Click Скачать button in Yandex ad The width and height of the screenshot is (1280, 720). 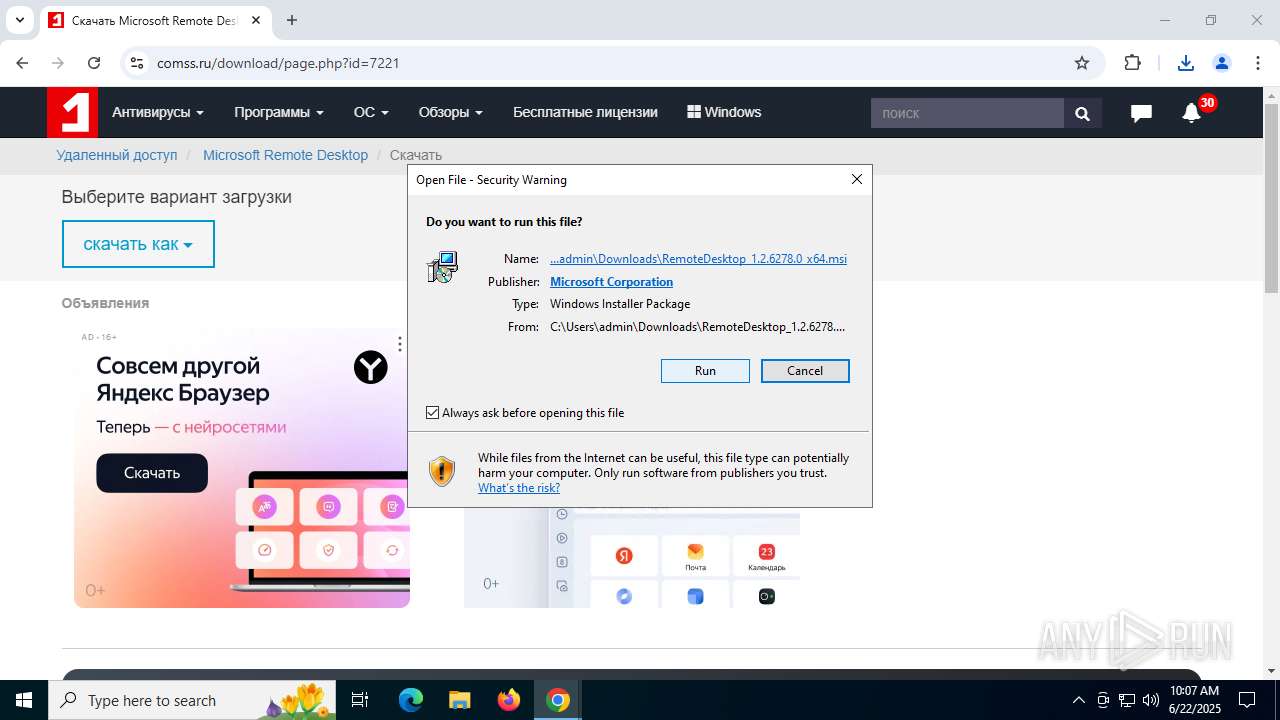(152, 473)
